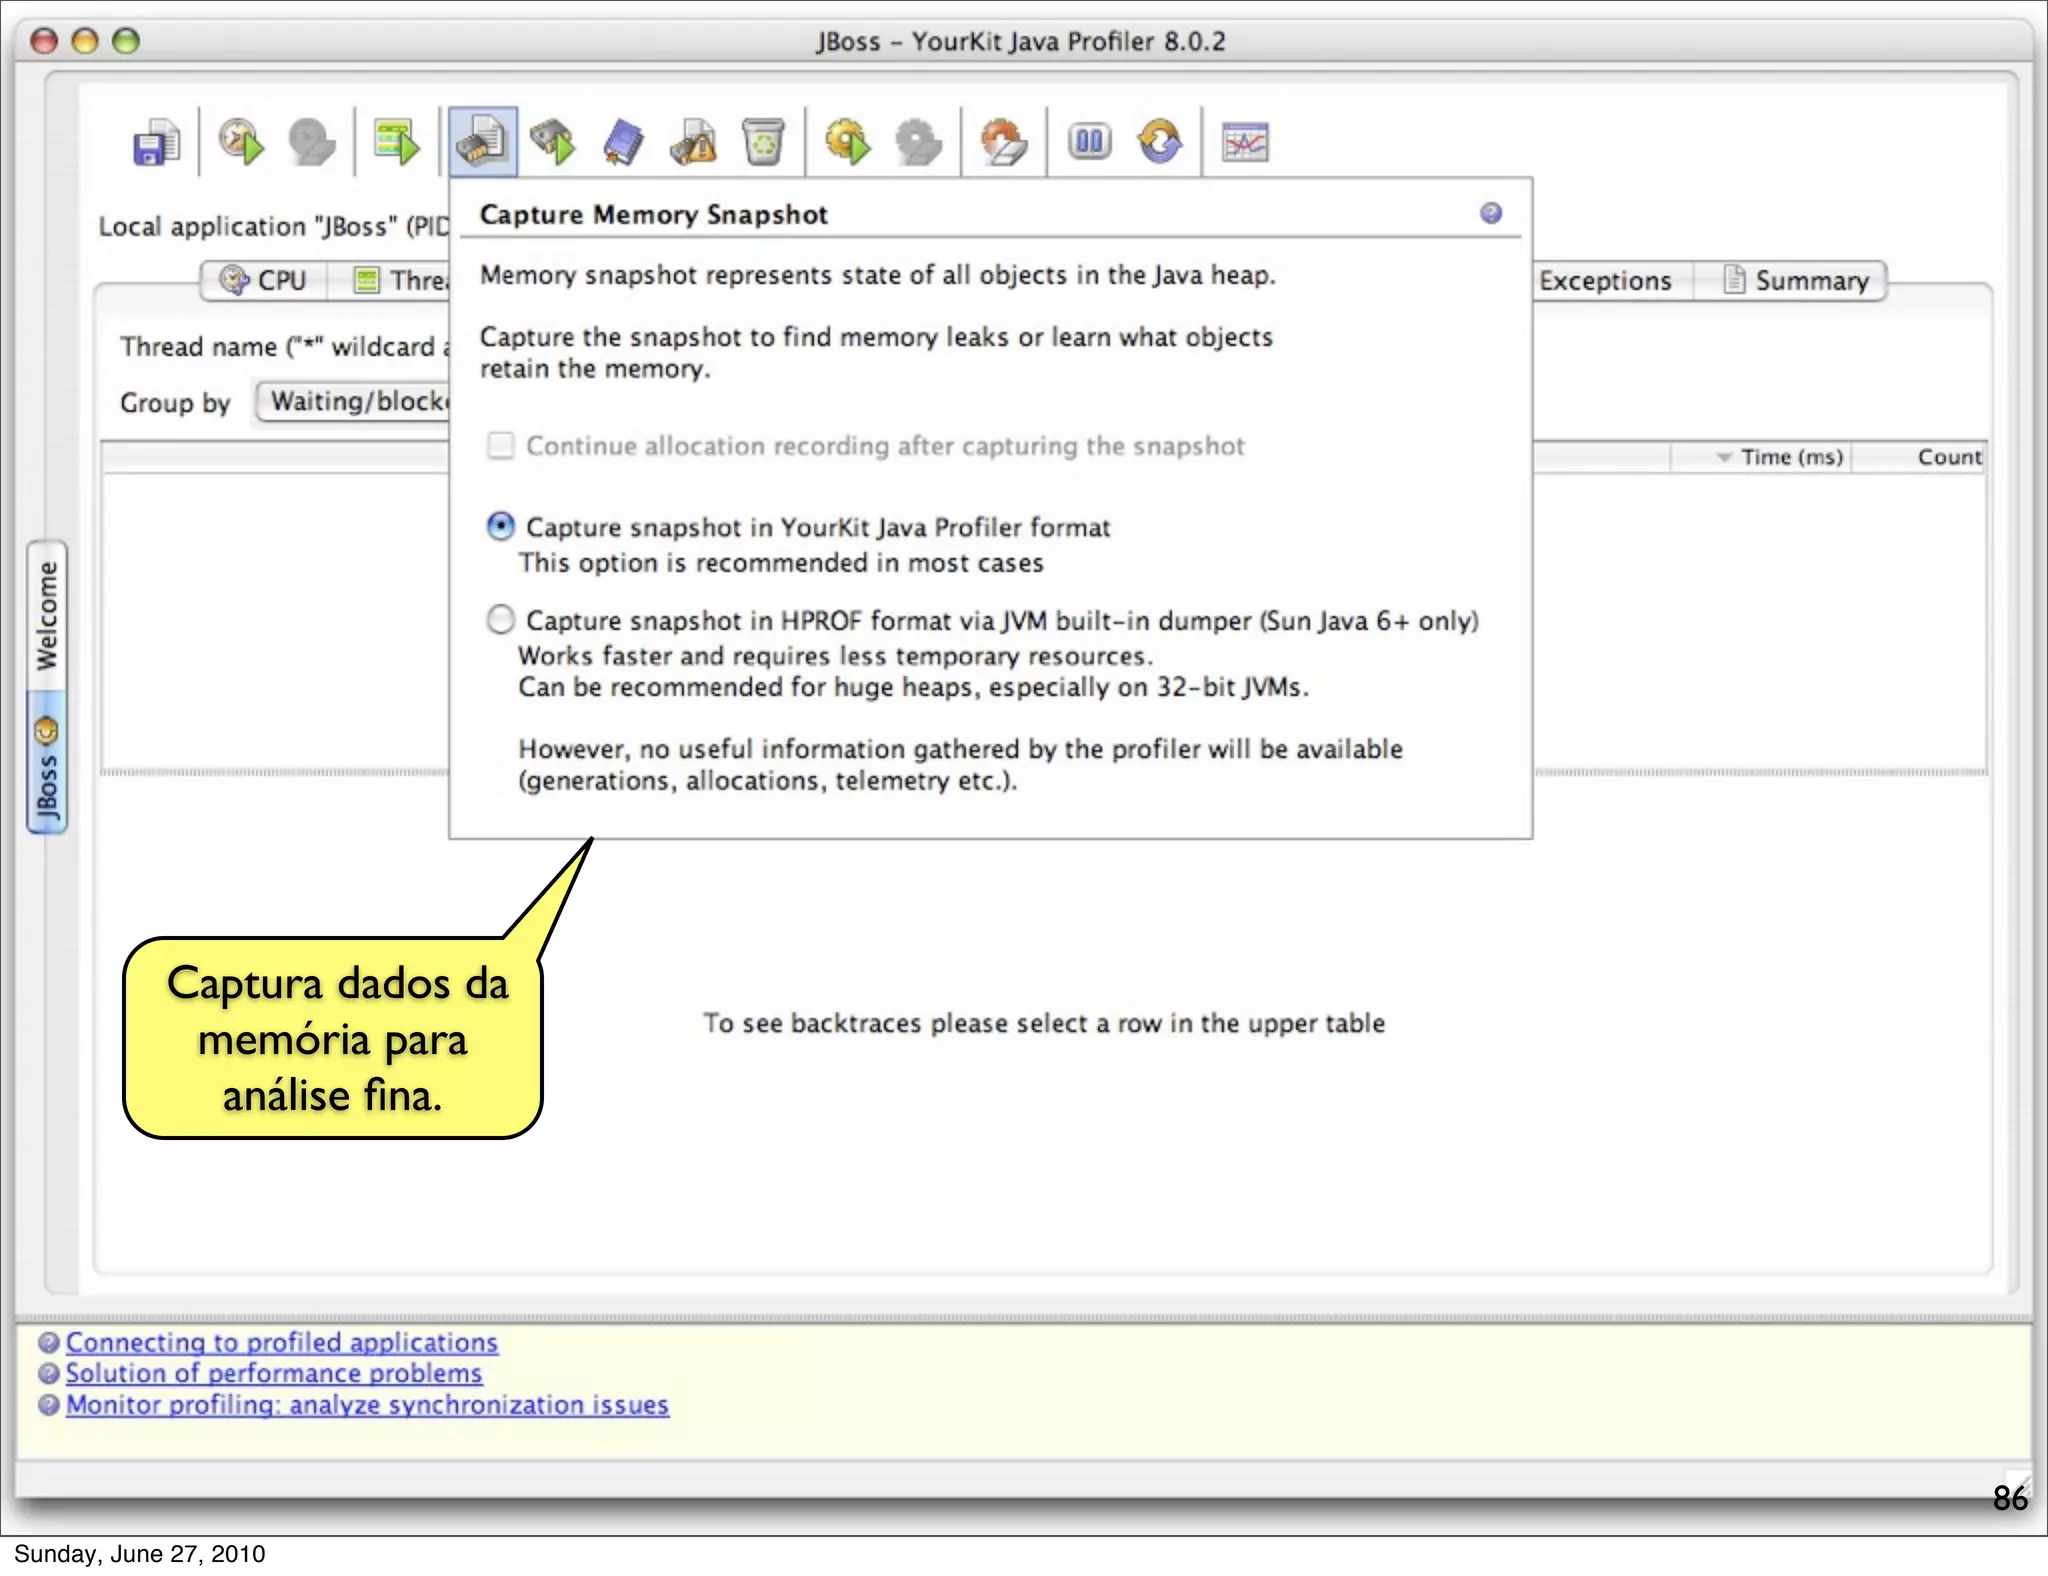Click the blue book toolbar icon

(623, 142)
